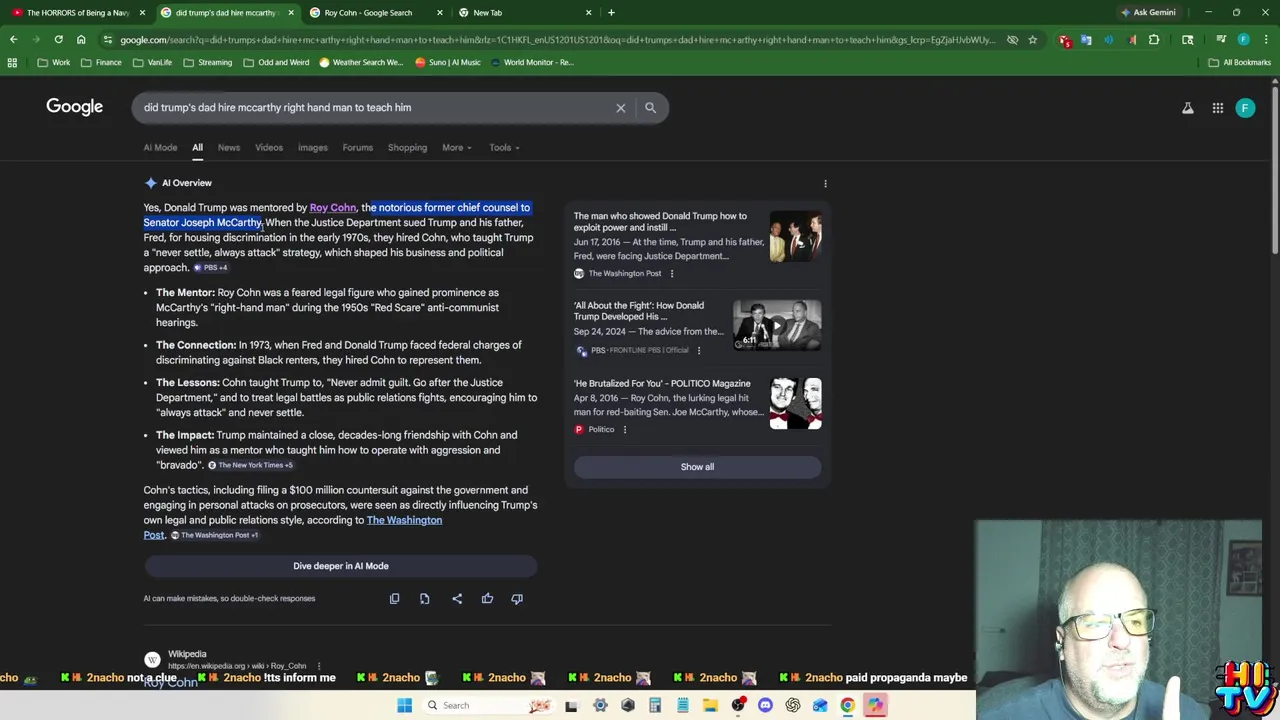Open a new browser tab with plus
This screenshot has height=720, width=1280.
pos(611,12)
